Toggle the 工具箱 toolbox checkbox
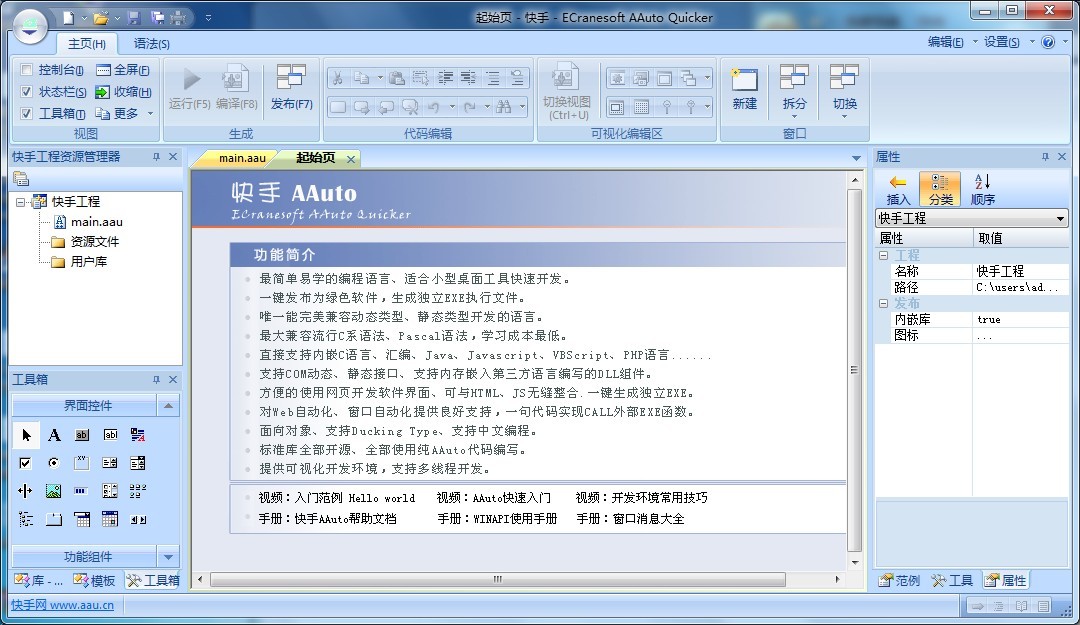The image size is (1080, 625). pyautogui.click(x=26, y=114)
